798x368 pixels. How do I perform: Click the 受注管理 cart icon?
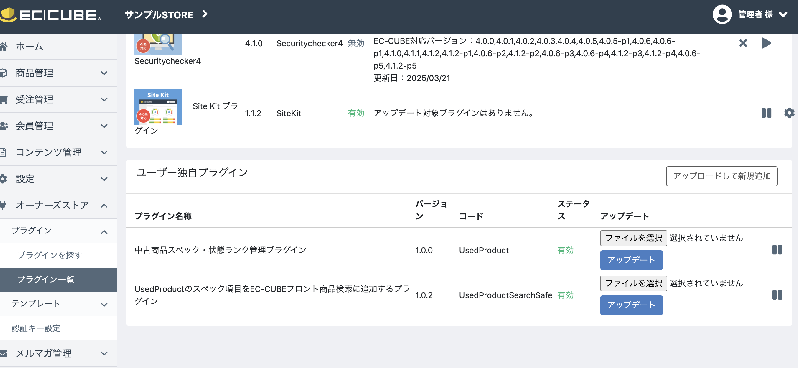tap(4, 100)
